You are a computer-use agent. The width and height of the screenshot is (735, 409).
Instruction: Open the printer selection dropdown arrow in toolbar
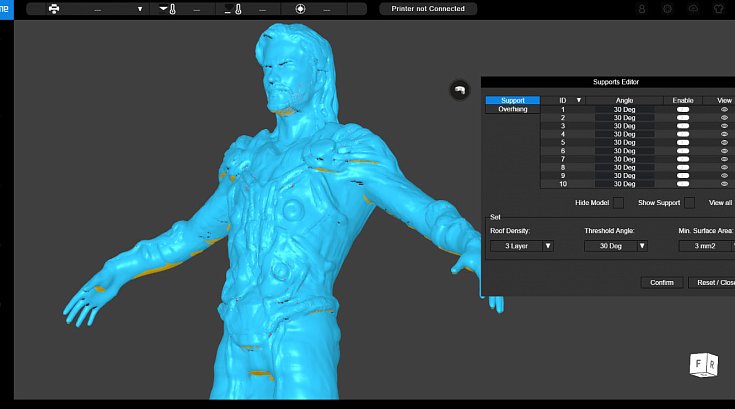[140, 9]
